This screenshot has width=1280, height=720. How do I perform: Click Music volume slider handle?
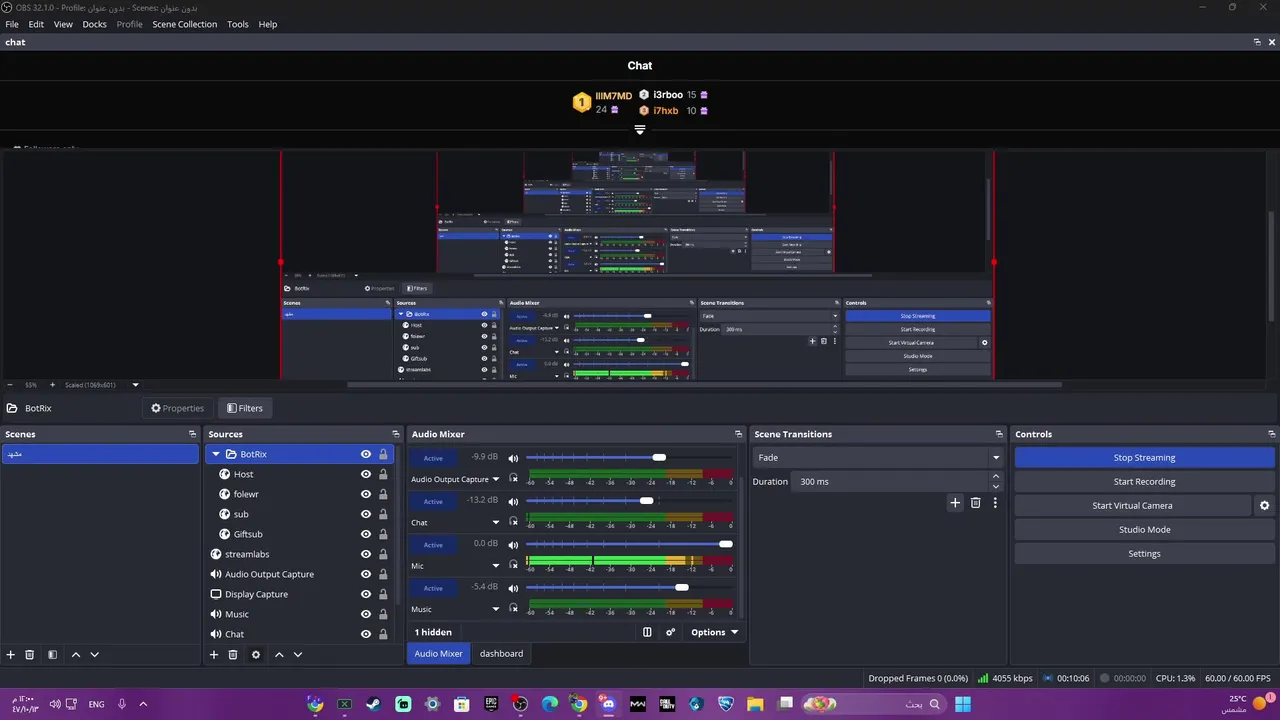(682, 588)
